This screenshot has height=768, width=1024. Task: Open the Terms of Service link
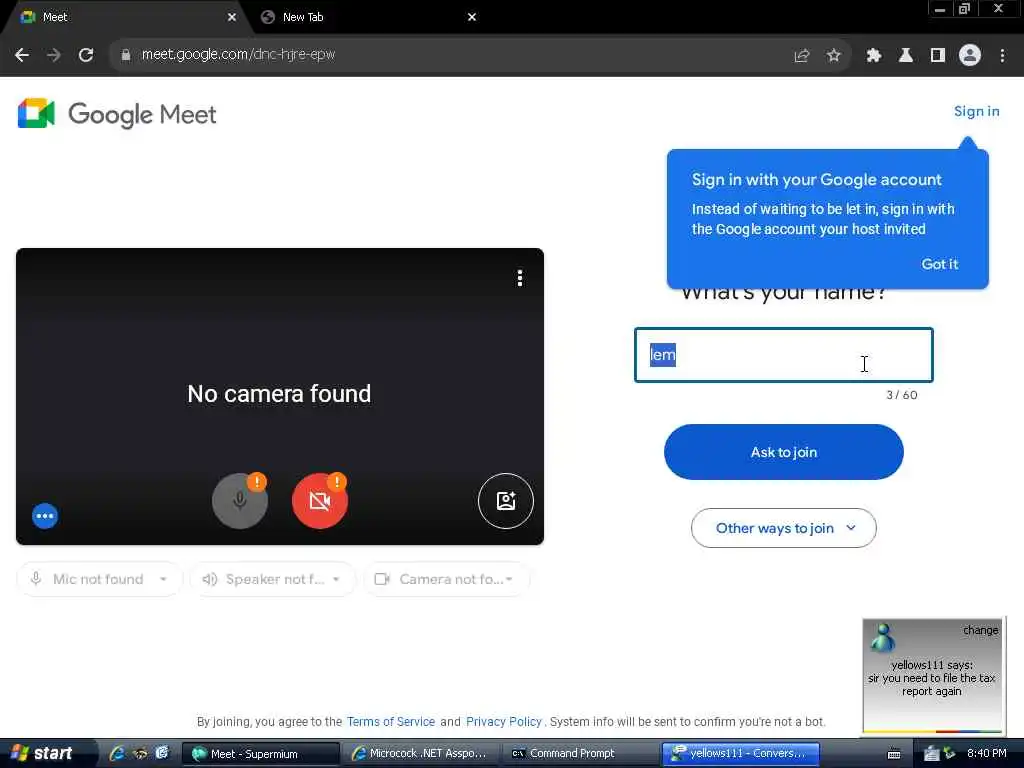pos(391,722)
